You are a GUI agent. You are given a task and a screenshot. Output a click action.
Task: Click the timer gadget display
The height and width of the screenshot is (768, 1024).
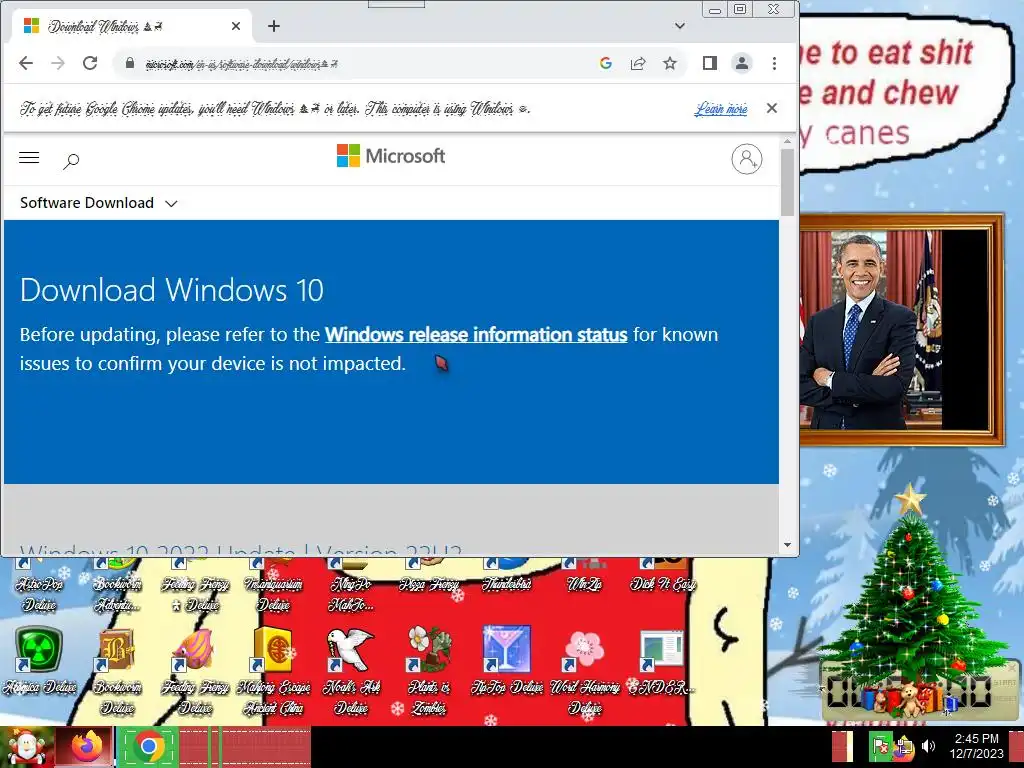pyautogui.click(x=908, y=691)
